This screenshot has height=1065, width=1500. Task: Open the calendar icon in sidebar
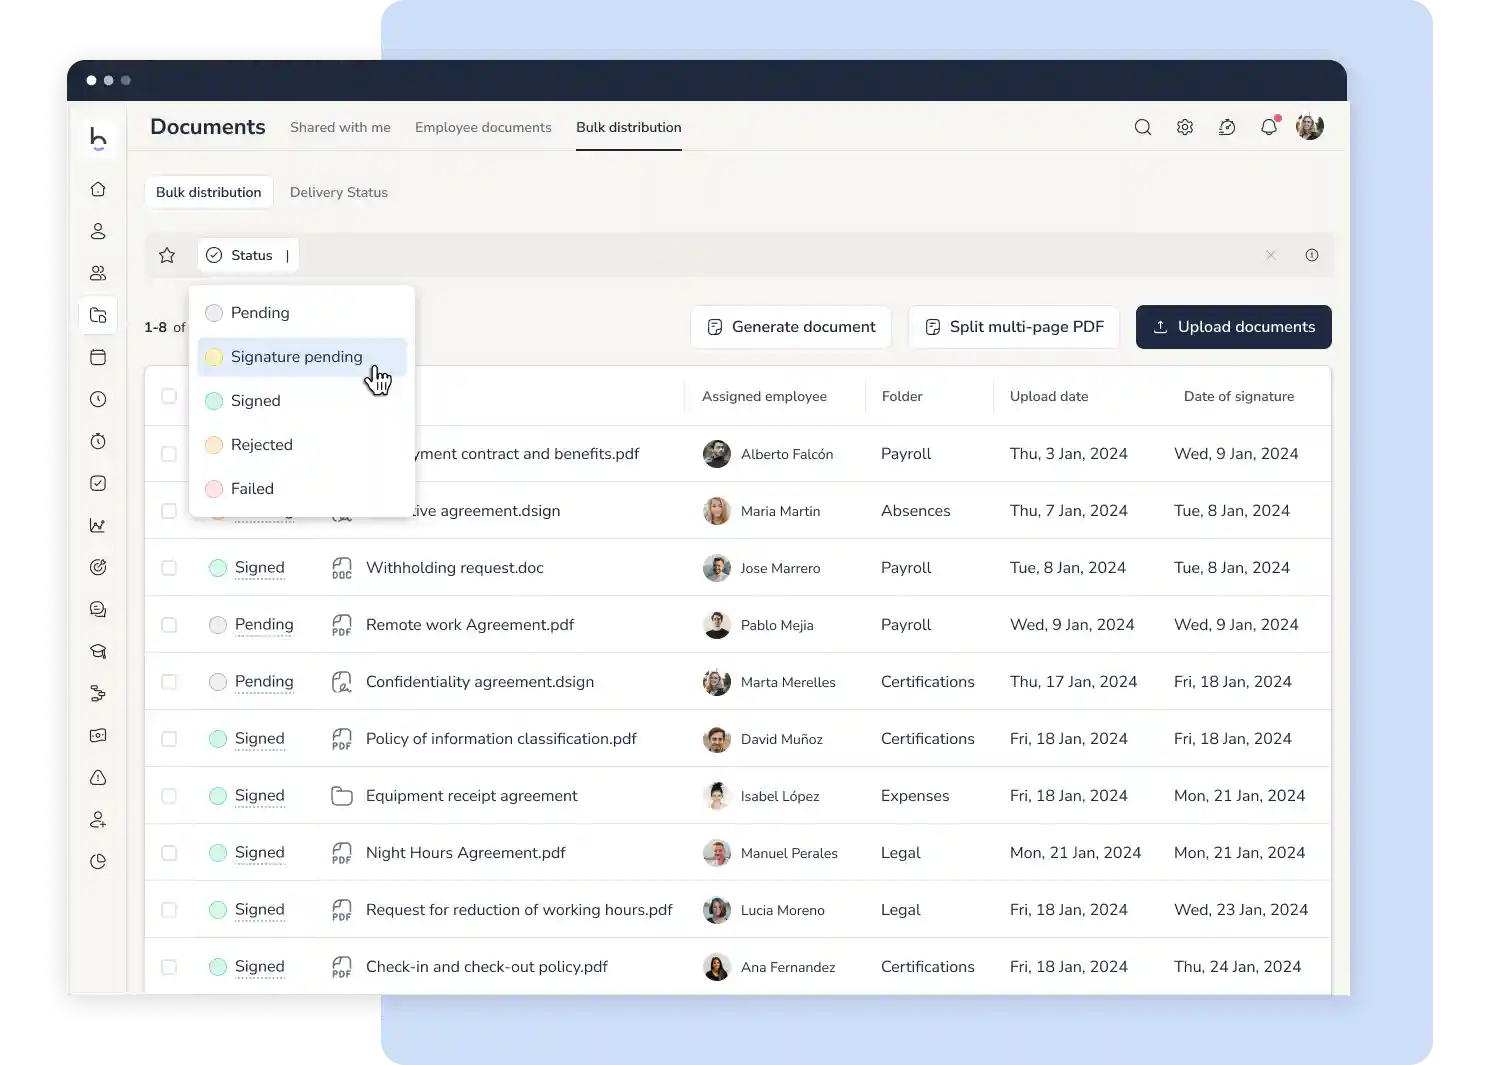[98, 357]
